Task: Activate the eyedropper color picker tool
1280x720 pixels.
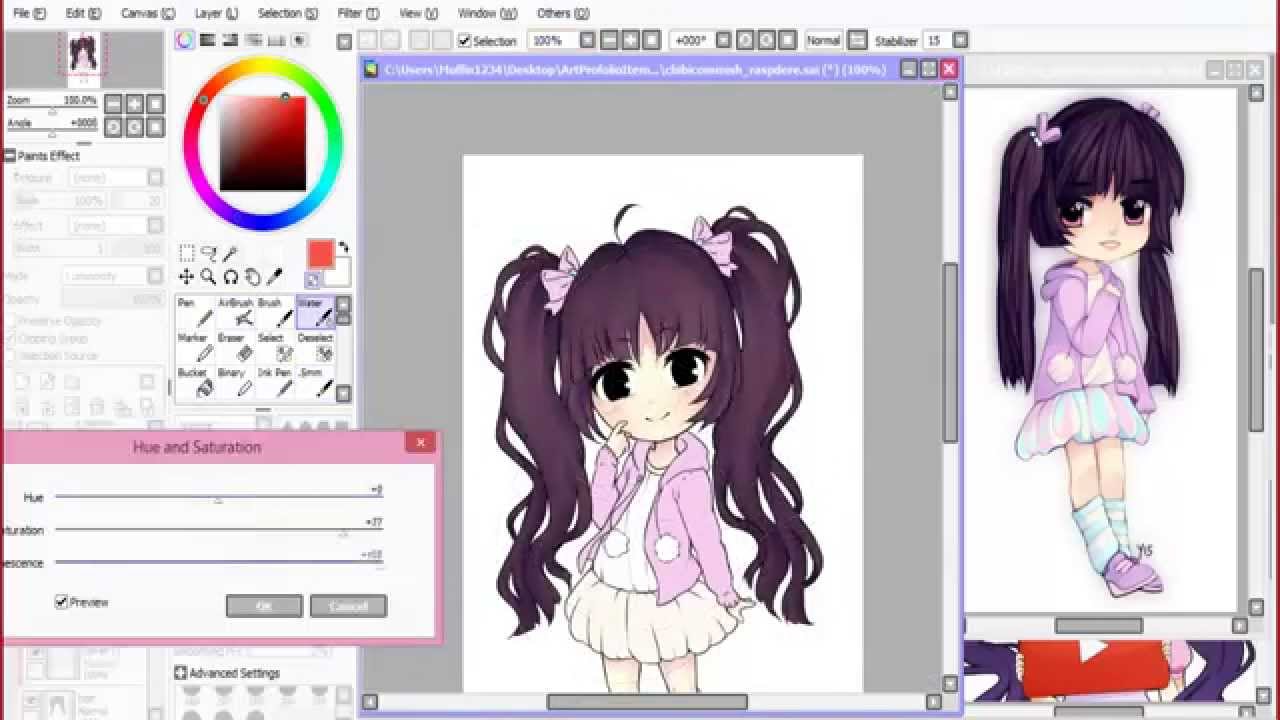Action: pyautogui.click(x=274, y=276)
